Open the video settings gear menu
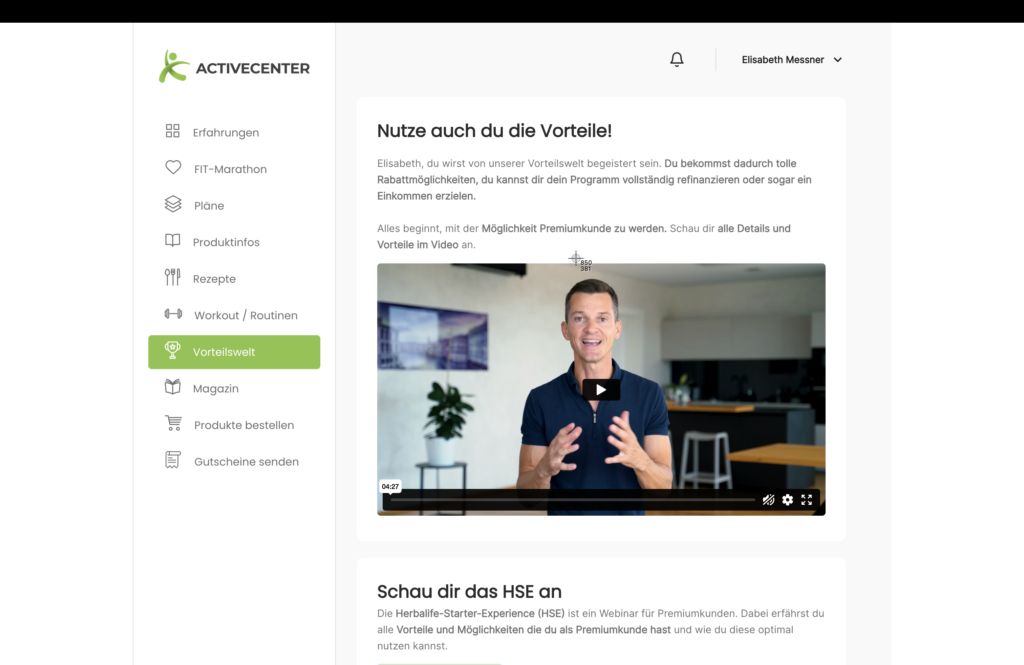The width and height of the screenshot is (1024, 665). pyautogui.click(x=787, y=499)
